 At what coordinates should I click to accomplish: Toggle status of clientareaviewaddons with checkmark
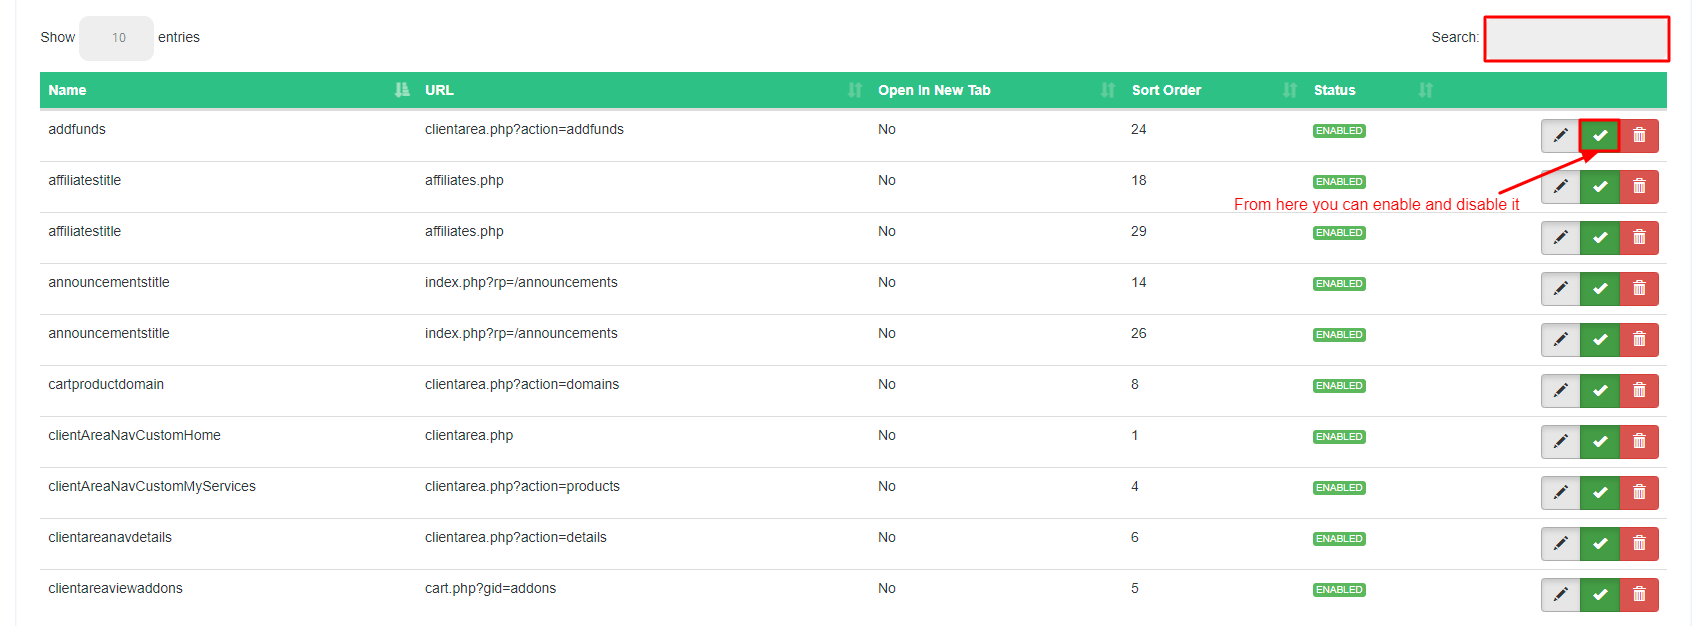point(1600,595)
